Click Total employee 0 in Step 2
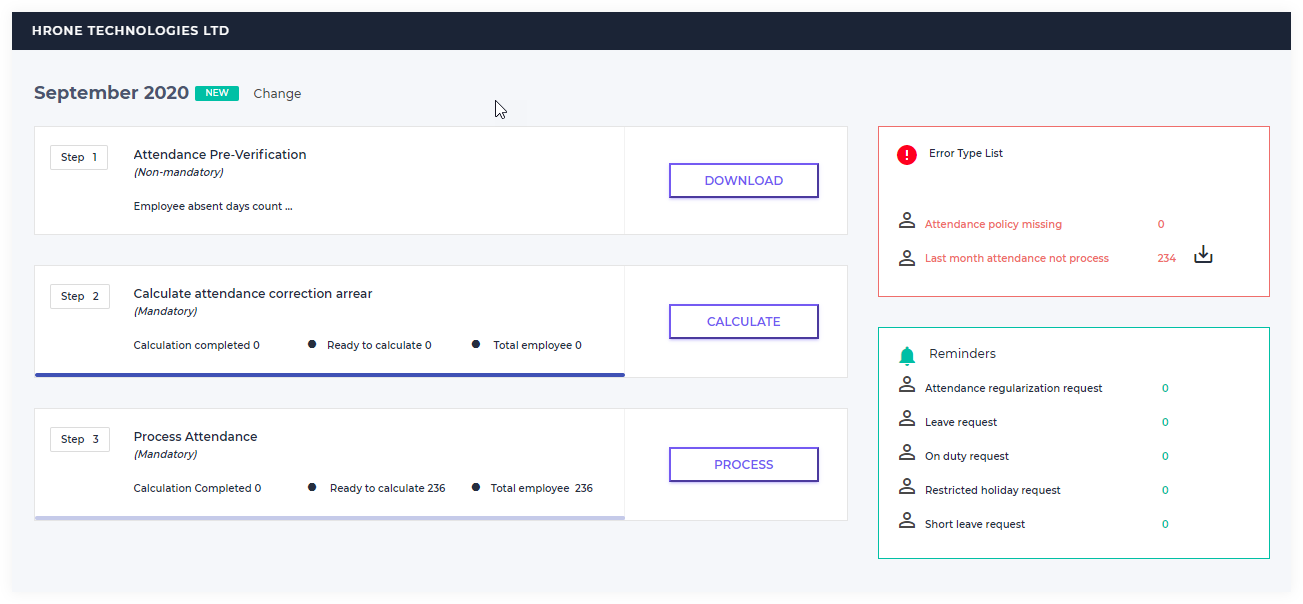 tap(537, 345)
